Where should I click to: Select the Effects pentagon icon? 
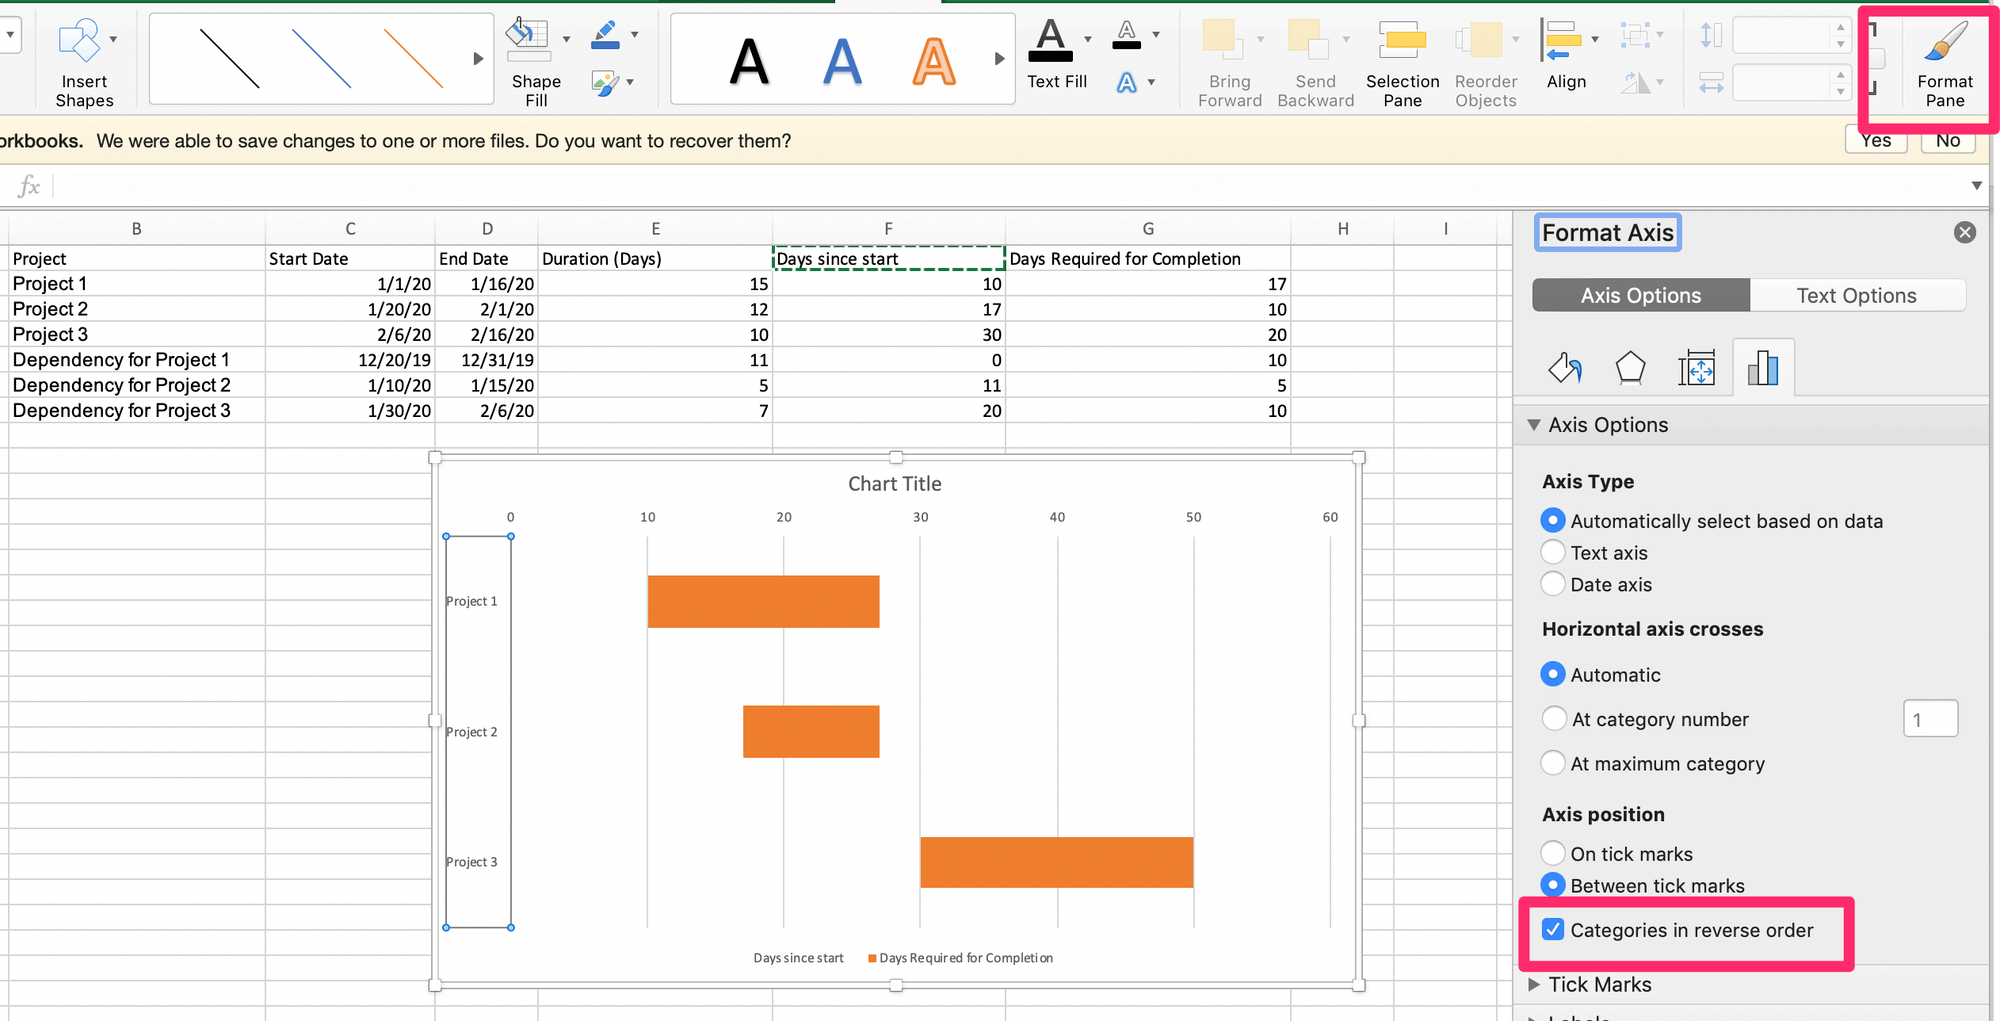click(x=1630, y=369)
